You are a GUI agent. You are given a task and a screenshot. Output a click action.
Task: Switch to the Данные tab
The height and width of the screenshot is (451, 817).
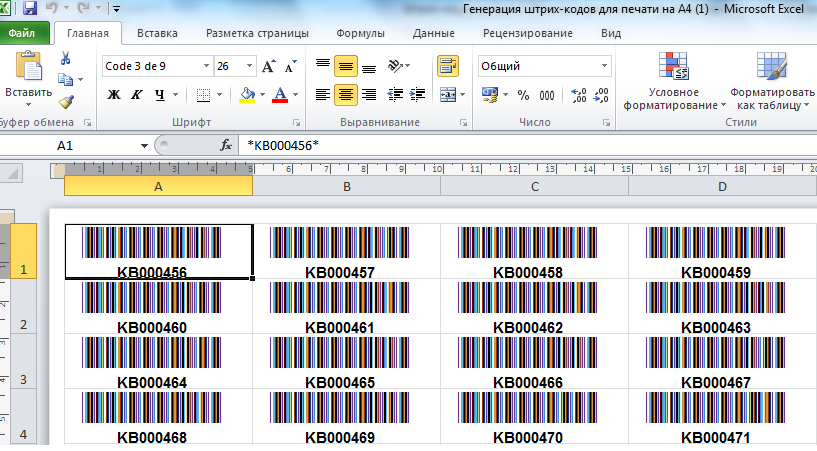(434, 33)
